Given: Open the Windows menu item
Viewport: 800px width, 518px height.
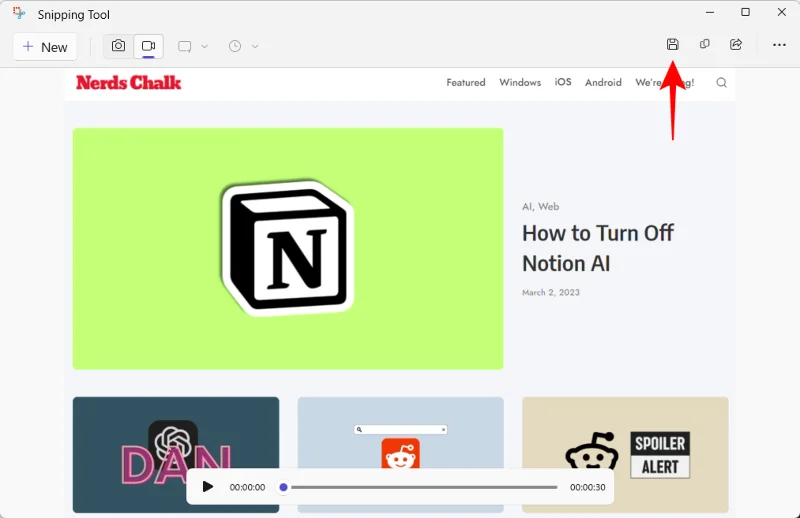Looking at the screenshot, I should [520, 83].
